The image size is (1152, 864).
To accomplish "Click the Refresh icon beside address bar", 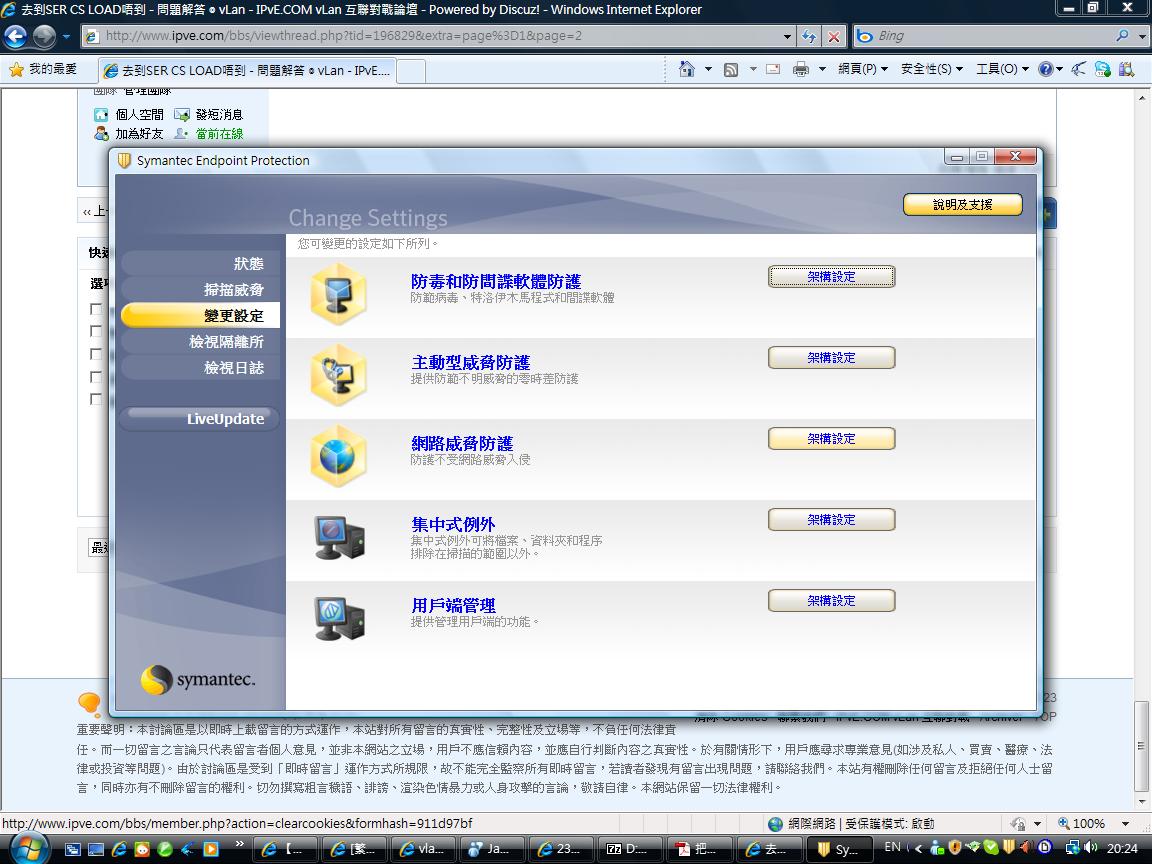I will (x=809, y=35).
